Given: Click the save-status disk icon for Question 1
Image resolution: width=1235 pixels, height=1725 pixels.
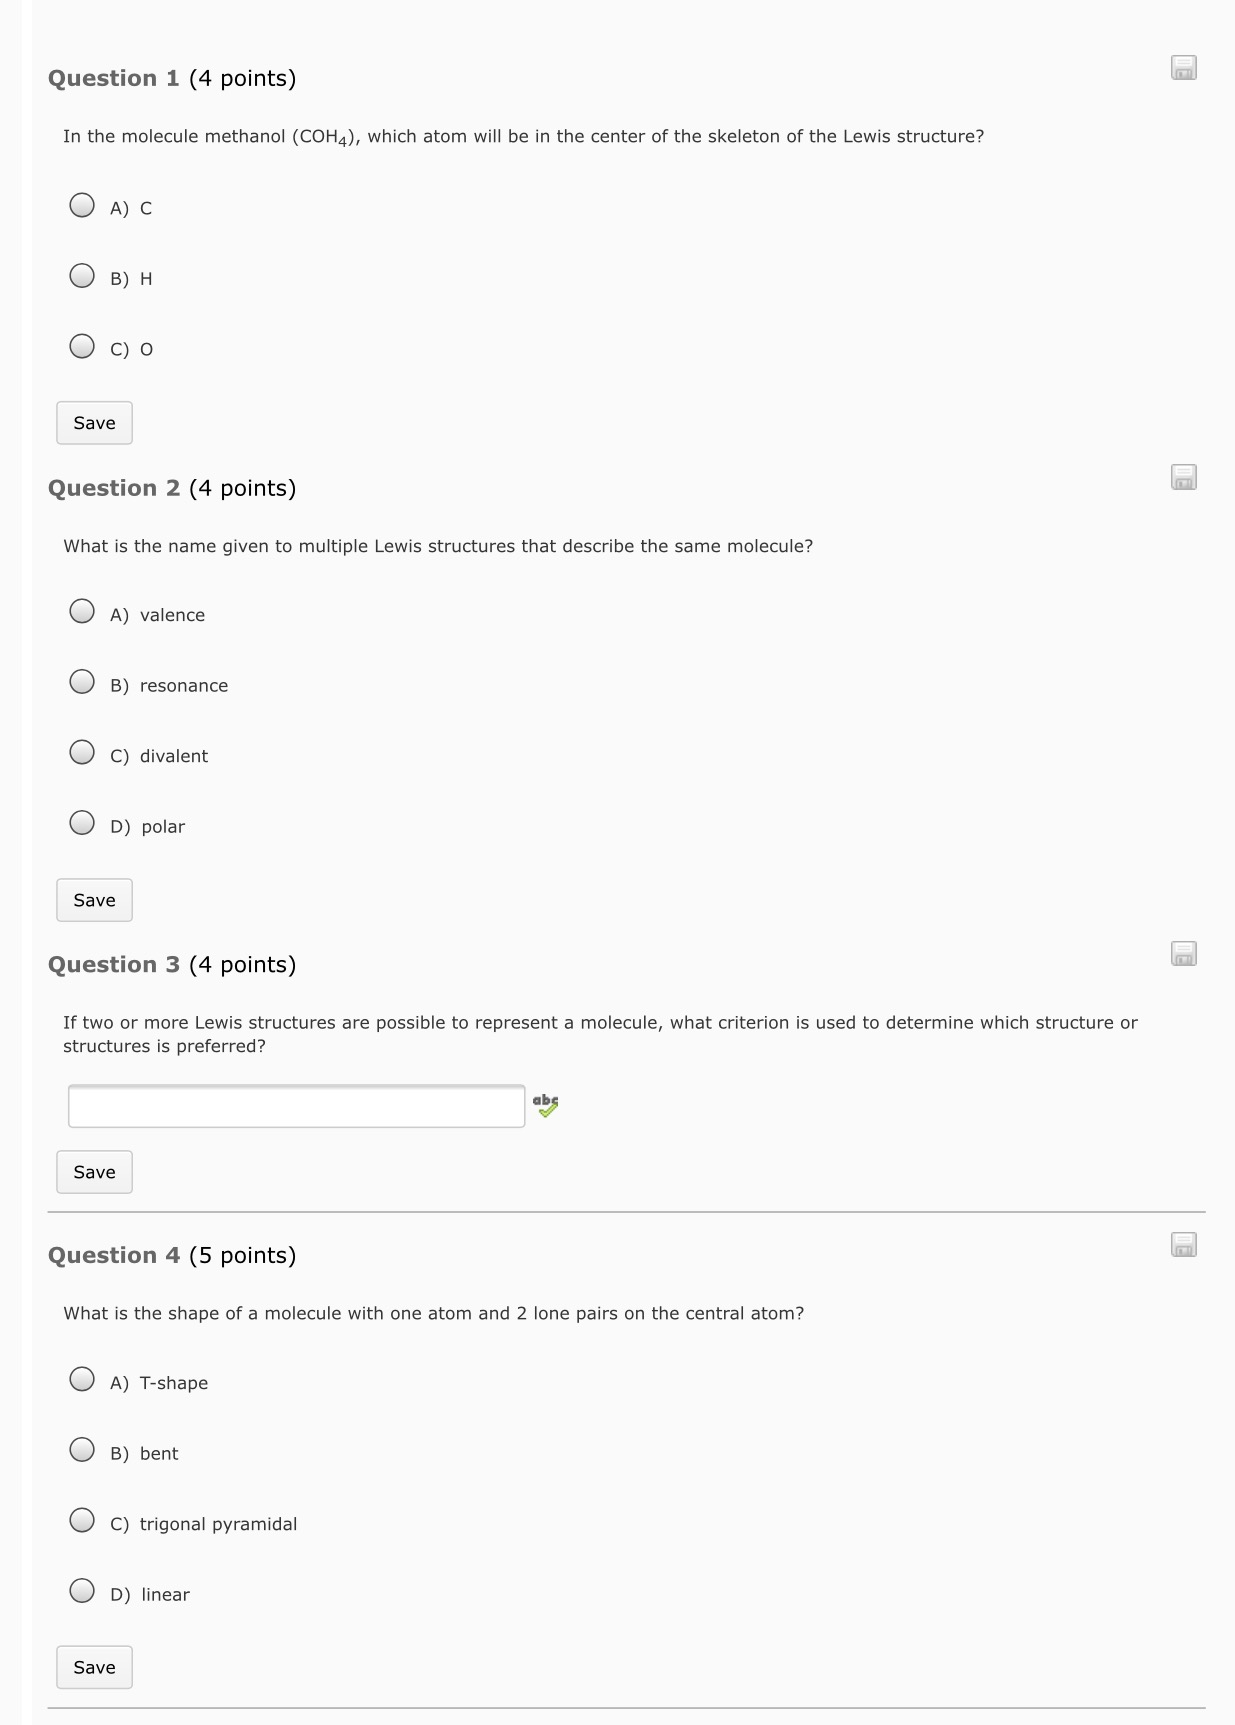Looking at the screenshot, I should point(1184,68).
